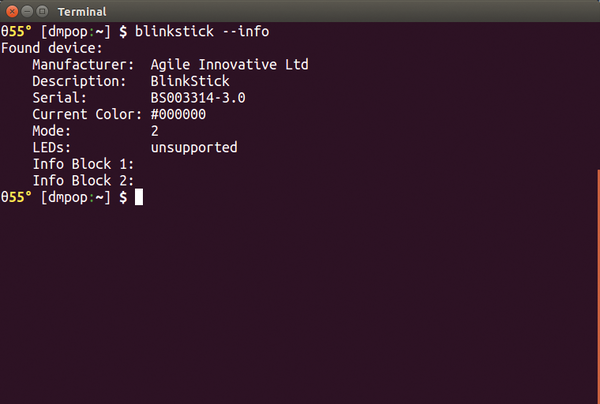The height and width of the screenshot is (404, 600).
Task: Click the Mode value 2
Action: (155, 131)
